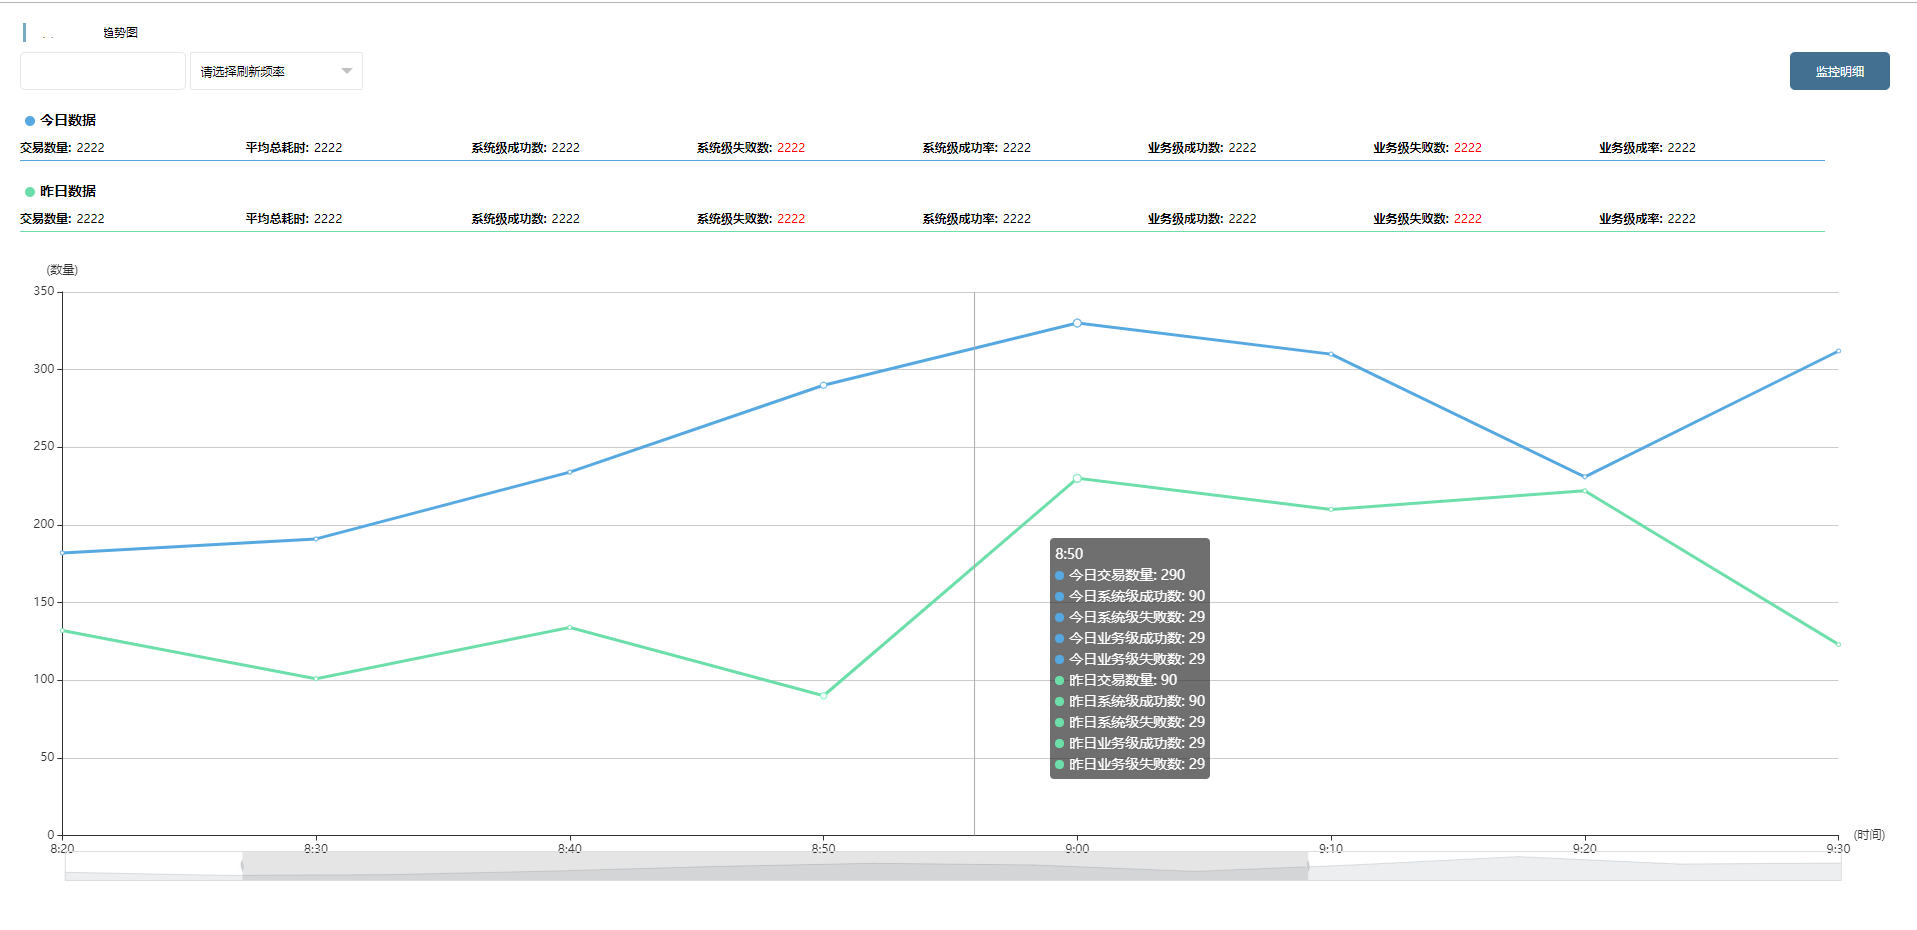Click the 监控明细 button

[x=1839, y=71]
